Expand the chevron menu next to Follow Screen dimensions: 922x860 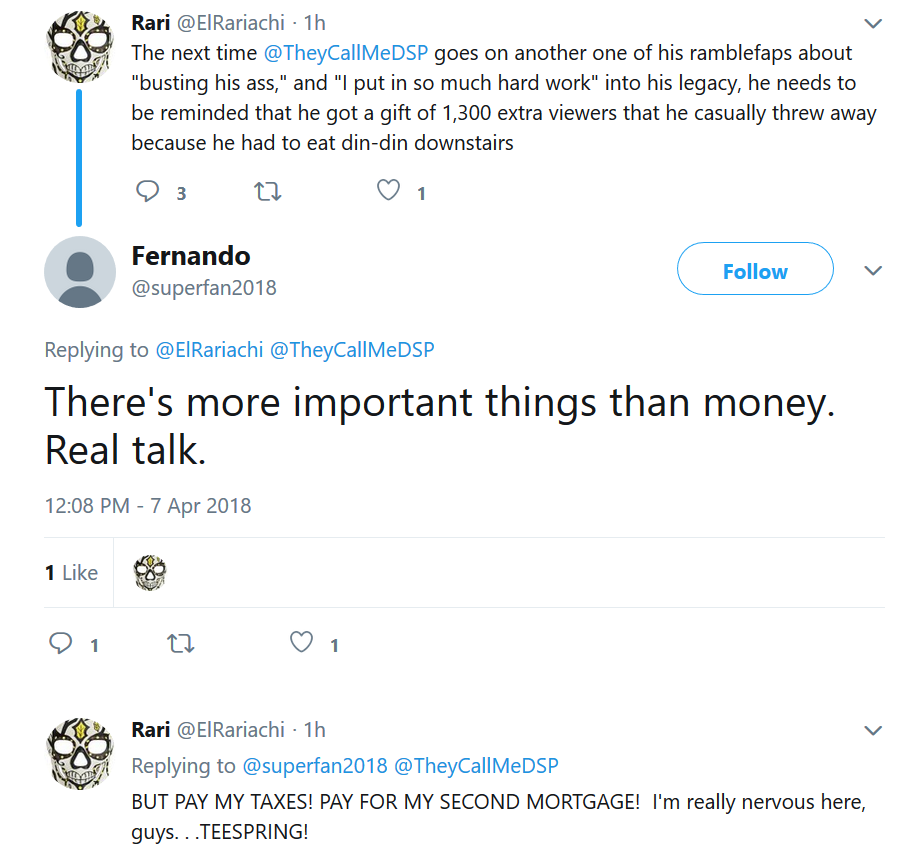(873, 270)
